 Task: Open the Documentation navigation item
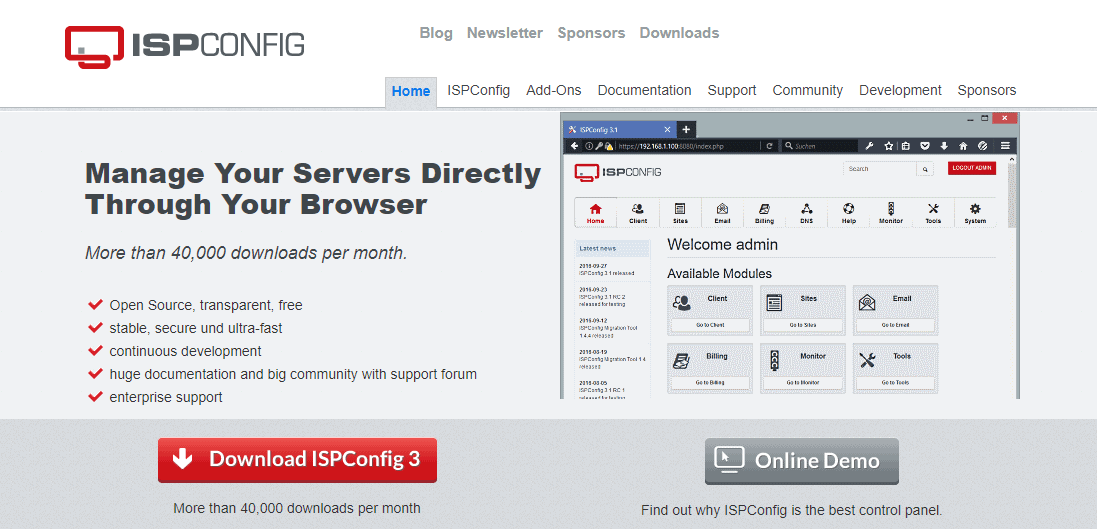(644, 90)
